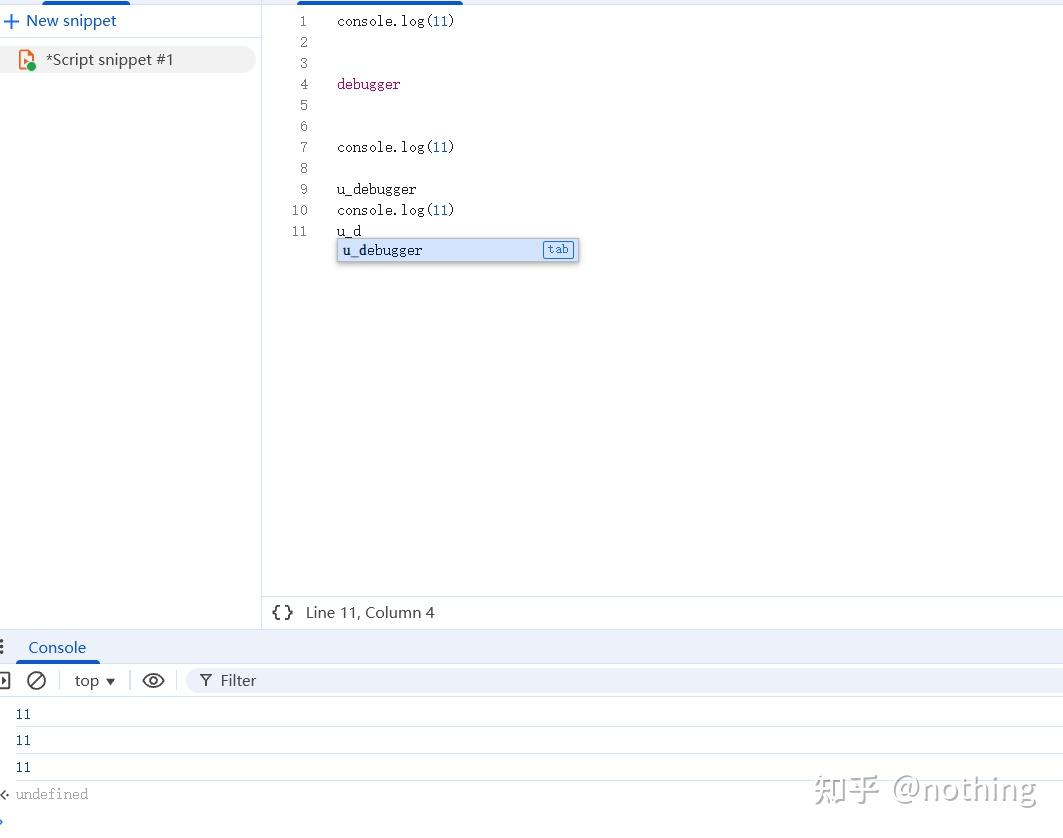Click the debugger keyword on line 4

coord(368,84)
